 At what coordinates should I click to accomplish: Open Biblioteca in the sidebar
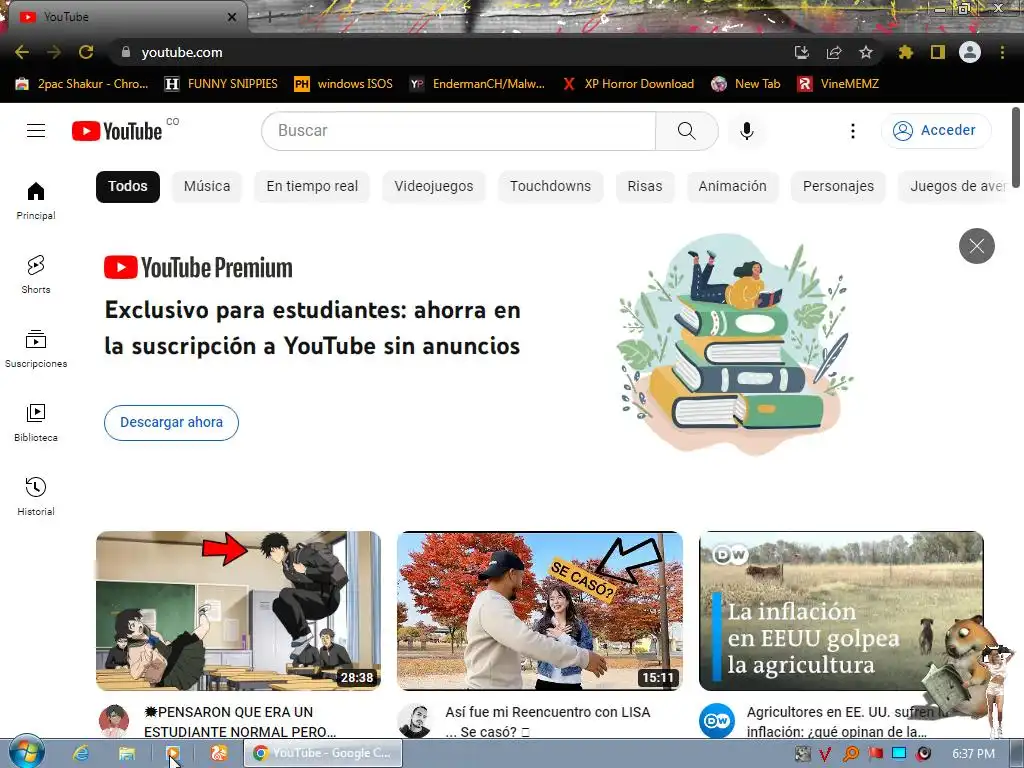pos(36,423)
